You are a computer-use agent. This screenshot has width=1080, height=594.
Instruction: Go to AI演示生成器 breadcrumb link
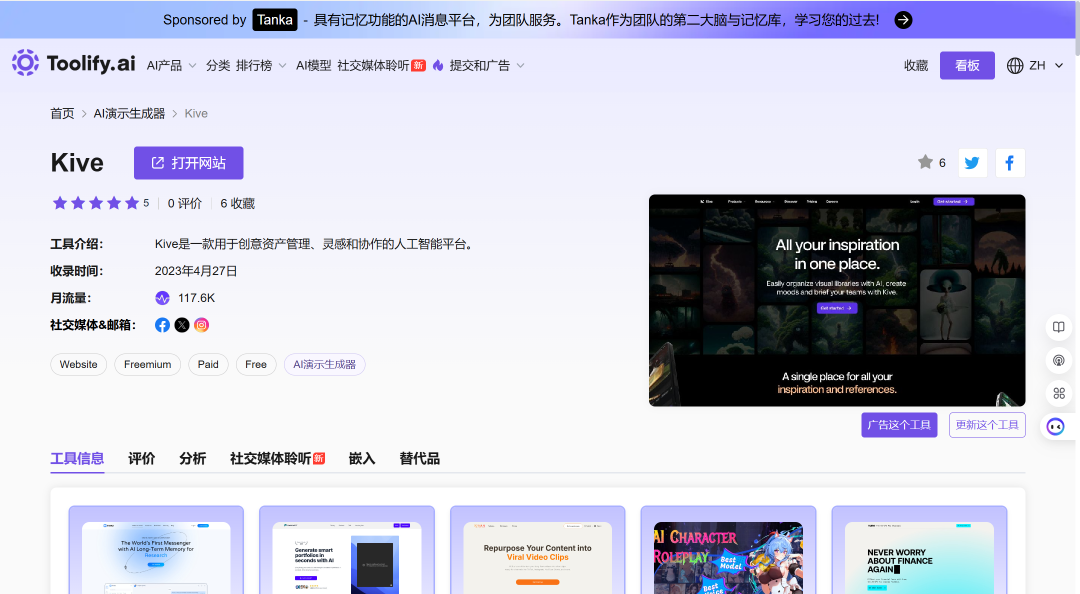129,114
